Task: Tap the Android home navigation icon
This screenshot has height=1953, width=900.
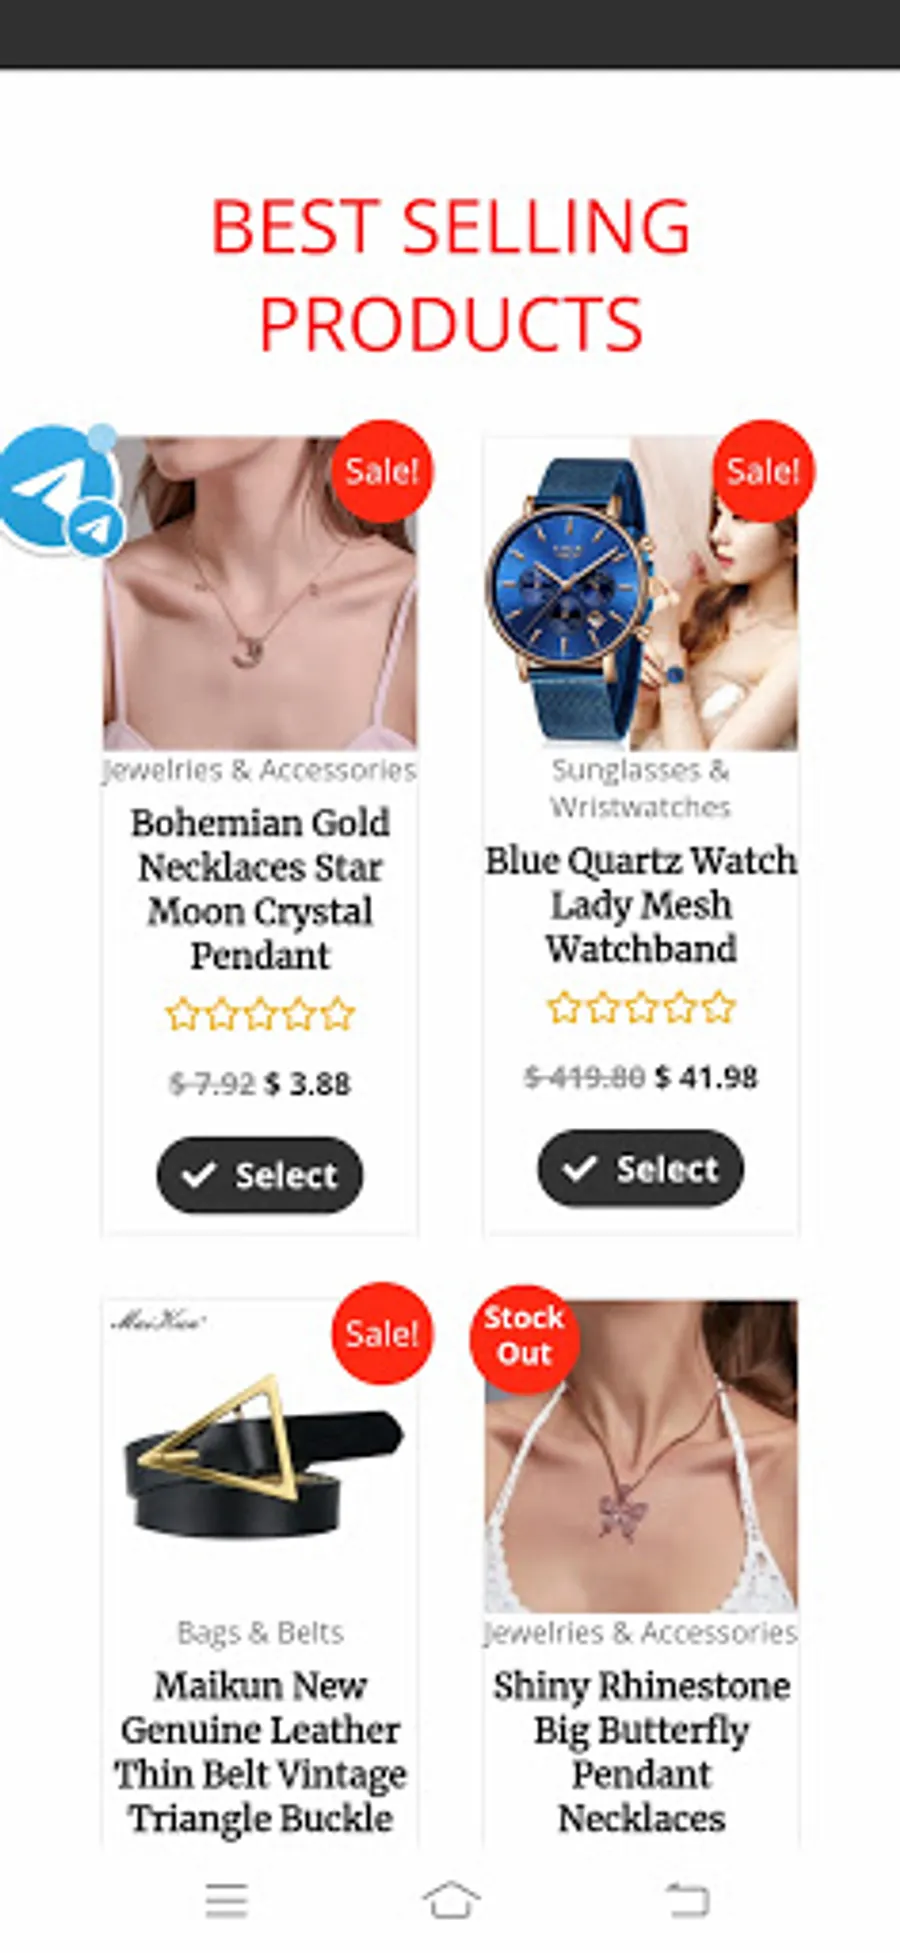Action: (451, 1899)
